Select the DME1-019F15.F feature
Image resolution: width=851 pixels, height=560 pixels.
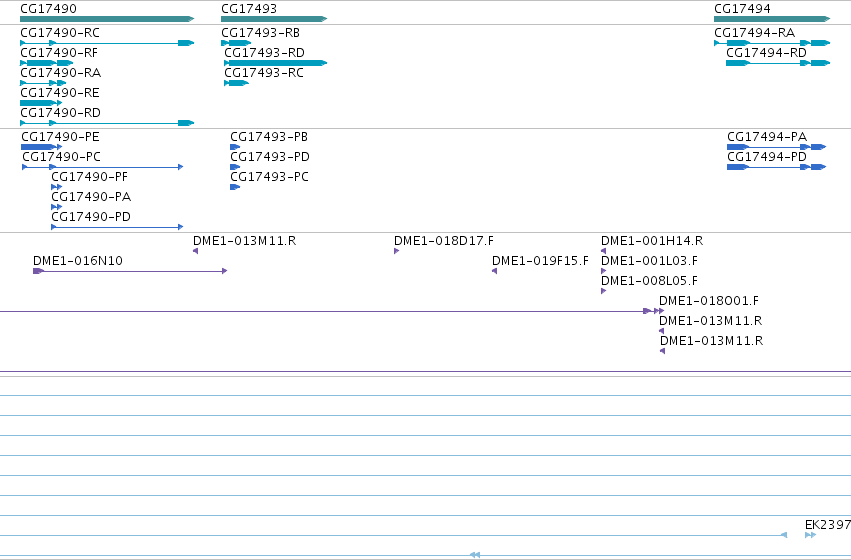point(494,271)
